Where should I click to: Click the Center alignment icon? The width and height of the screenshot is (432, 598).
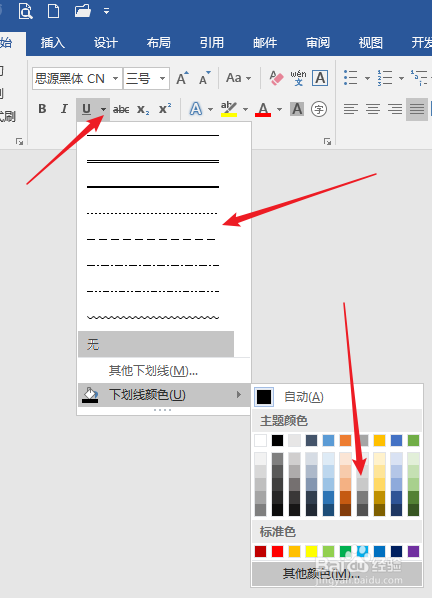tap(373, 109)
